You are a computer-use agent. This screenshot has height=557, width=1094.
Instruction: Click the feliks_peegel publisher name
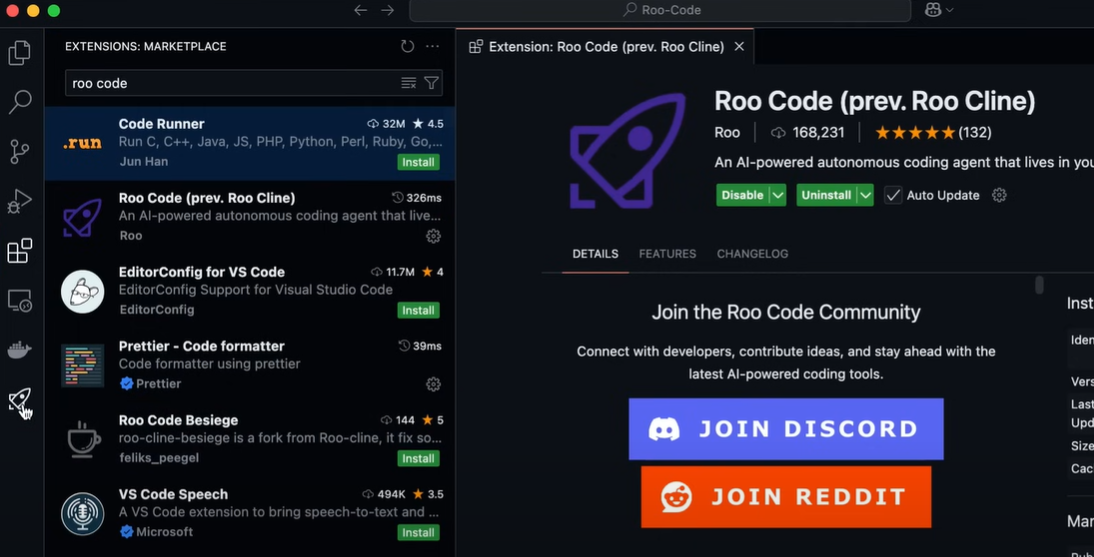pyautogui.click(x=159, y=458)
